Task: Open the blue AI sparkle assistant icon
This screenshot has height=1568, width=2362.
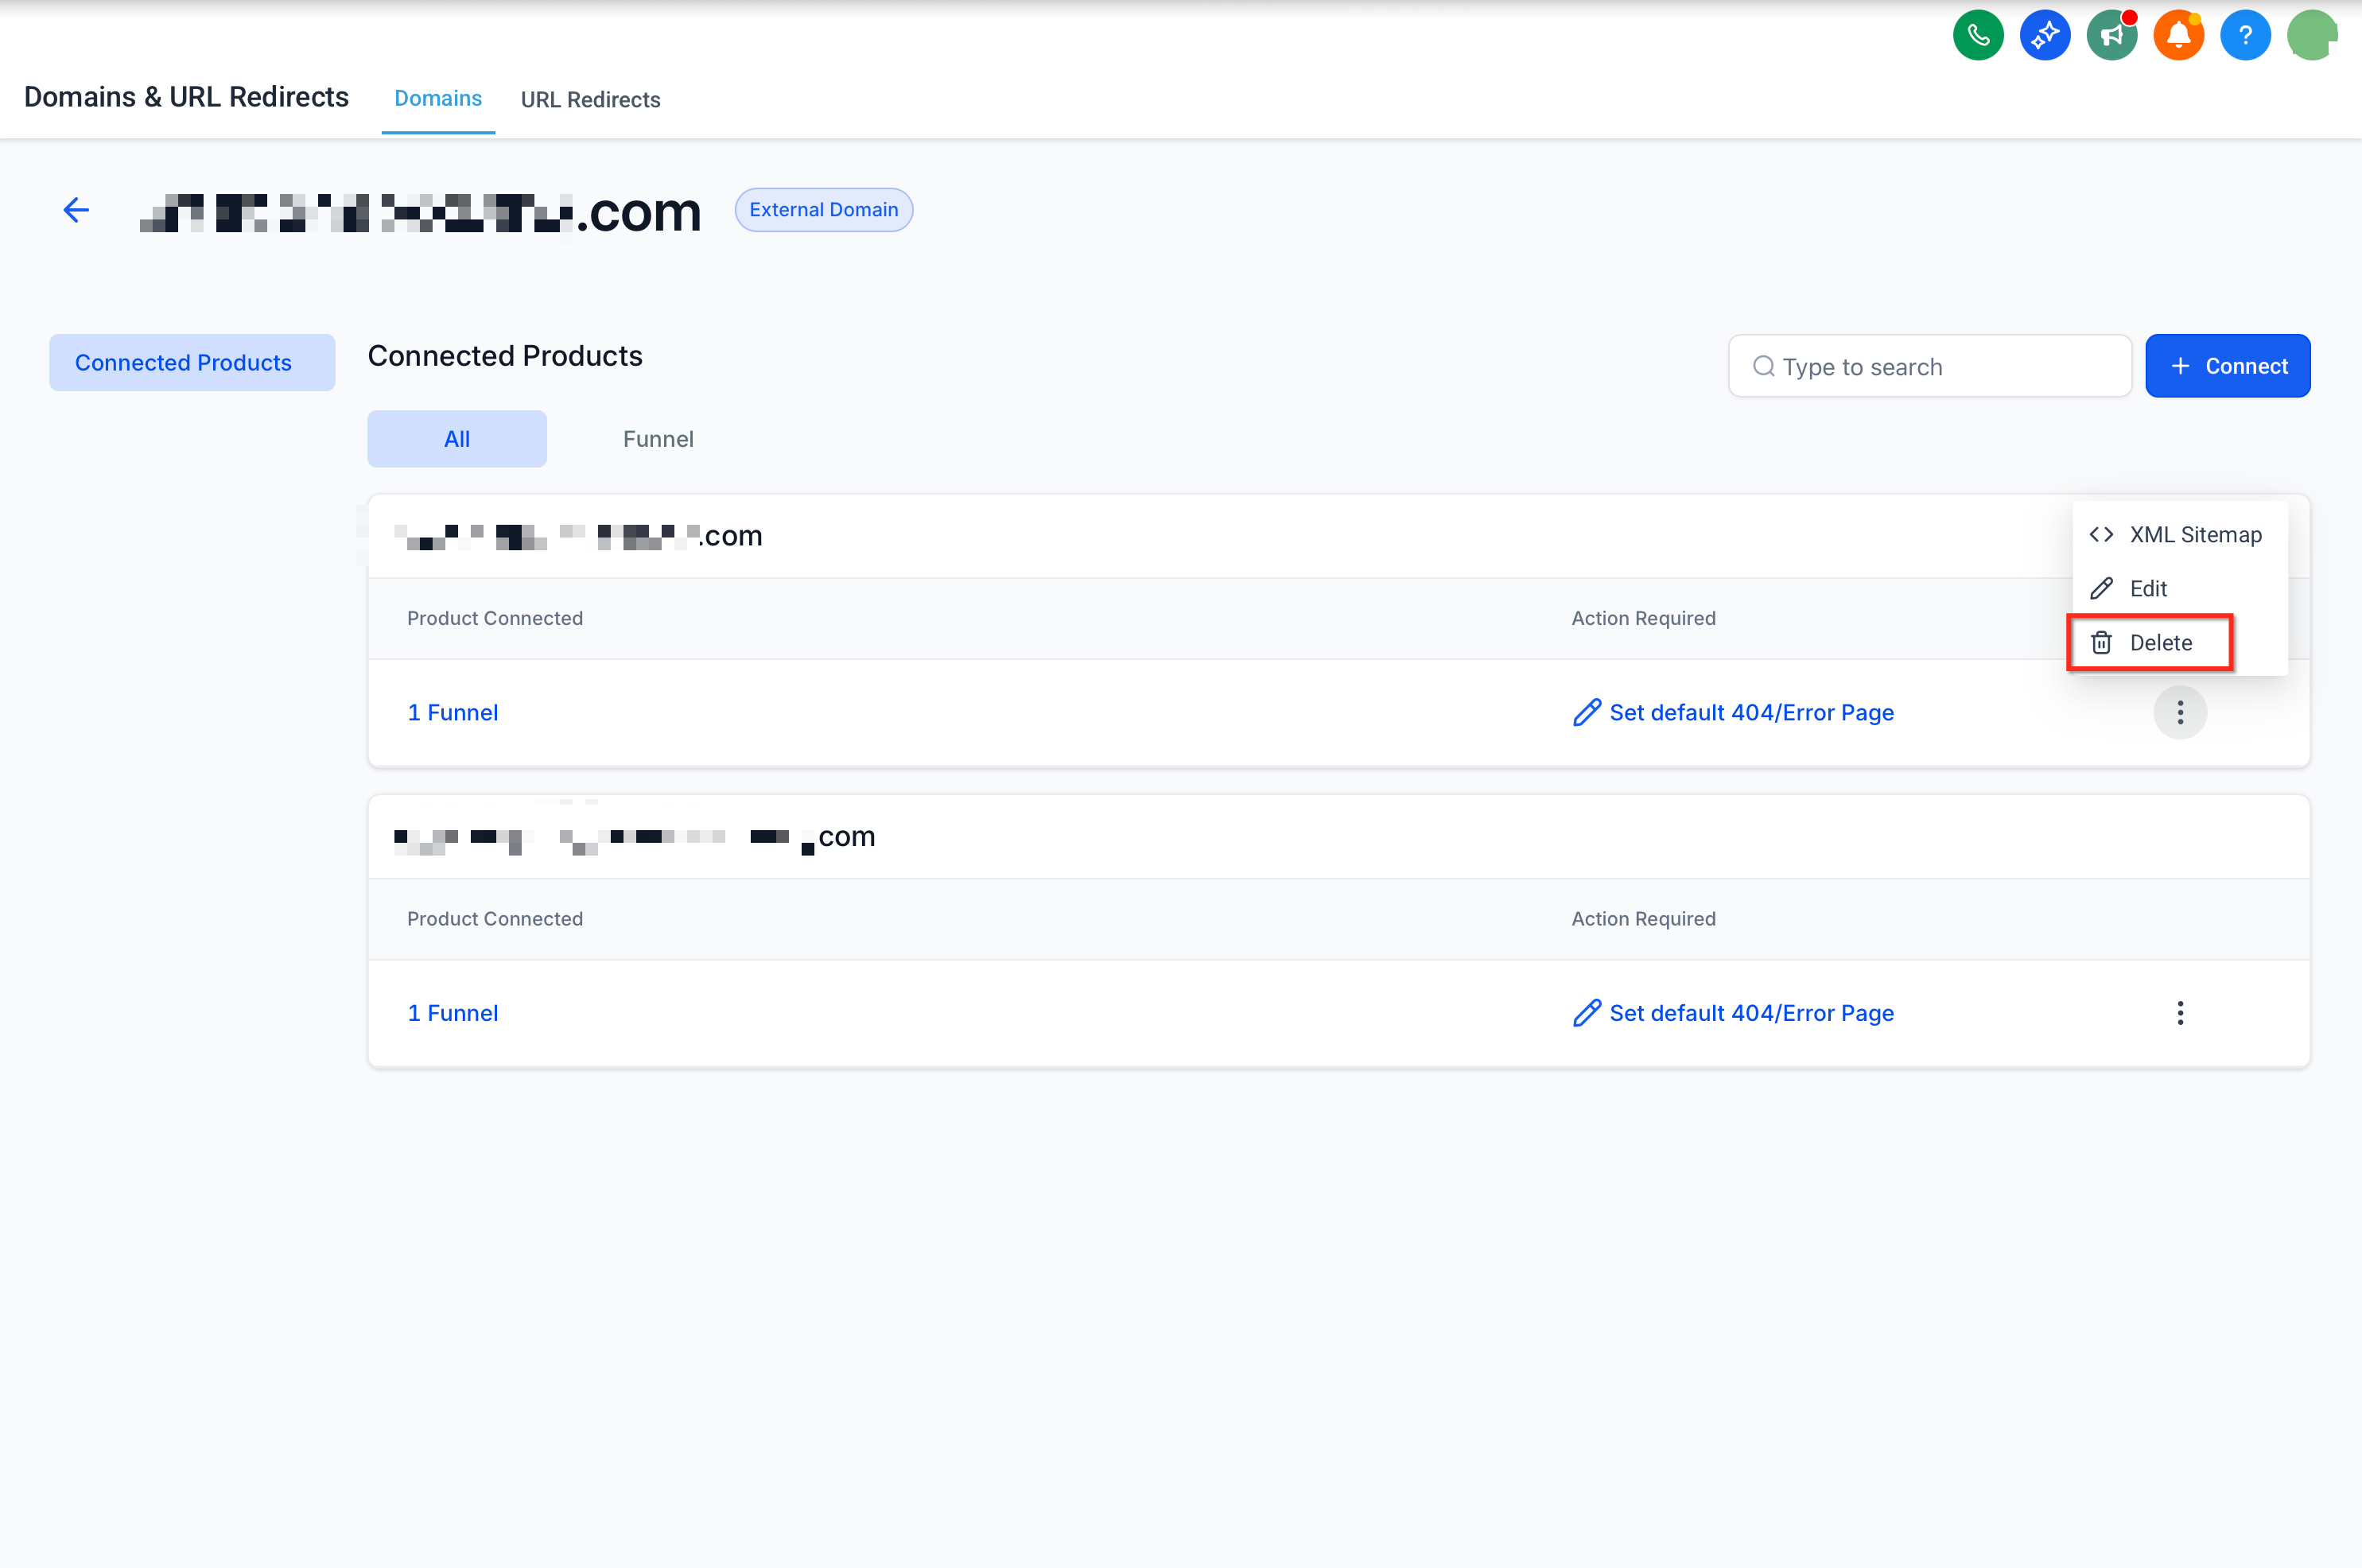Action: (2044, 35)
